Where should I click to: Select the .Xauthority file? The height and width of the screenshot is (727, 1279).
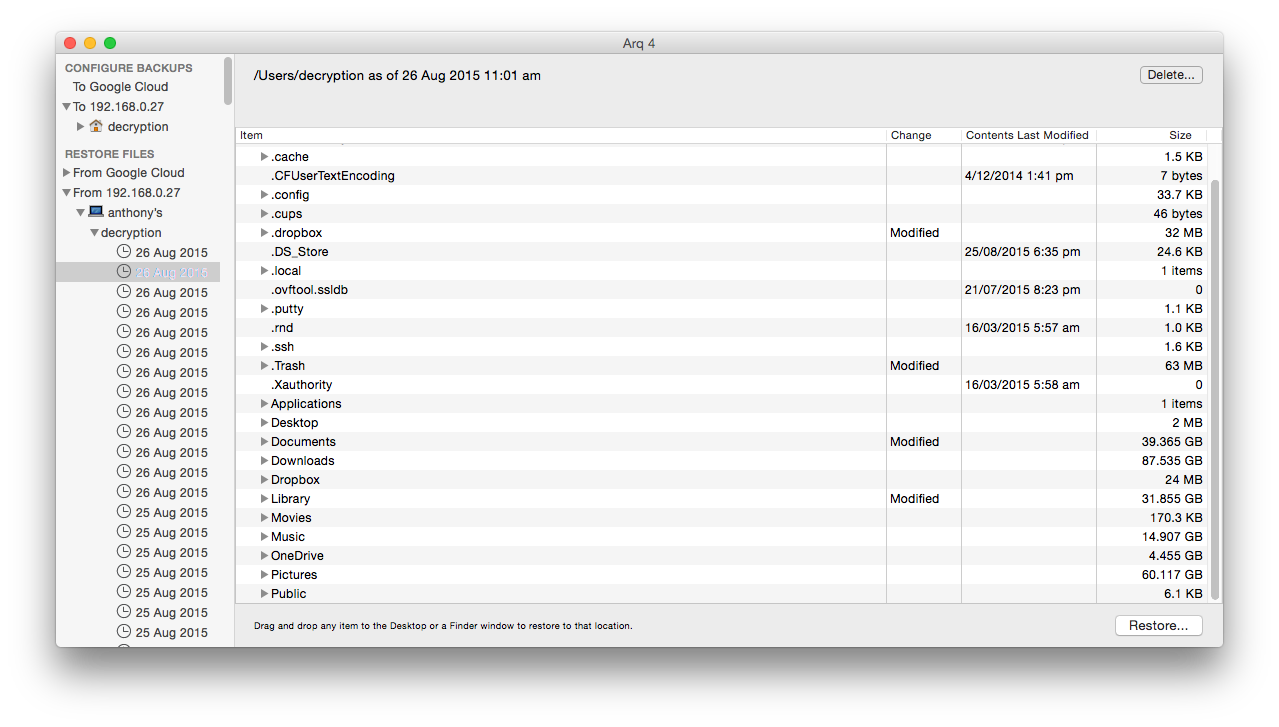tap(302, 385)
